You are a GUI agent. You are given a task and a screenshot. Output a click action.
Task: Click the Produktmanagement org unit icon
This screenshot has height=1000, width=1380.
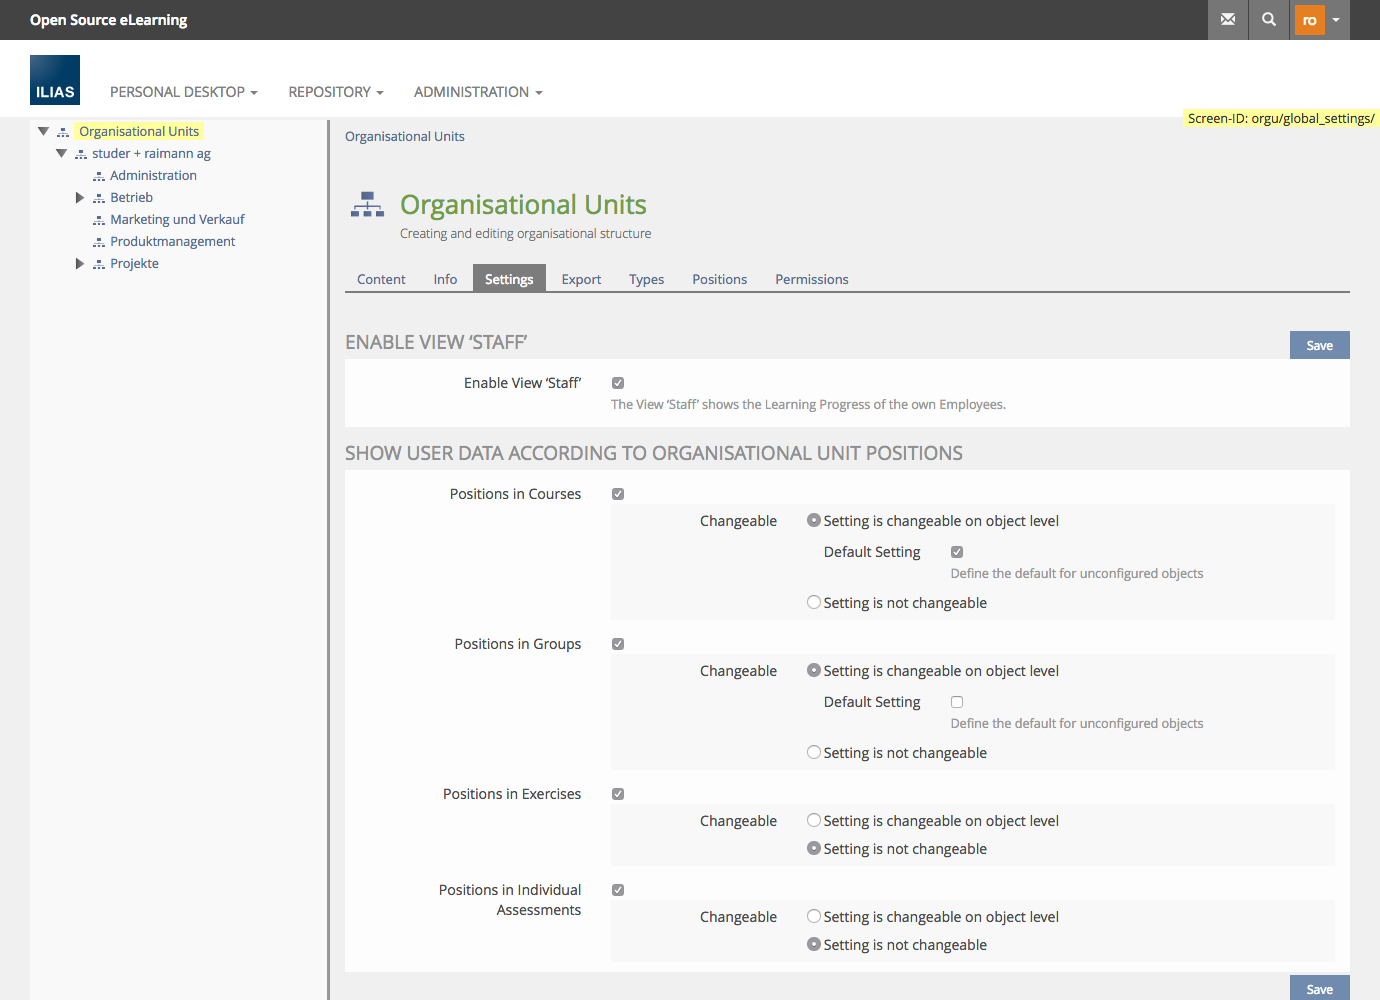99,242
